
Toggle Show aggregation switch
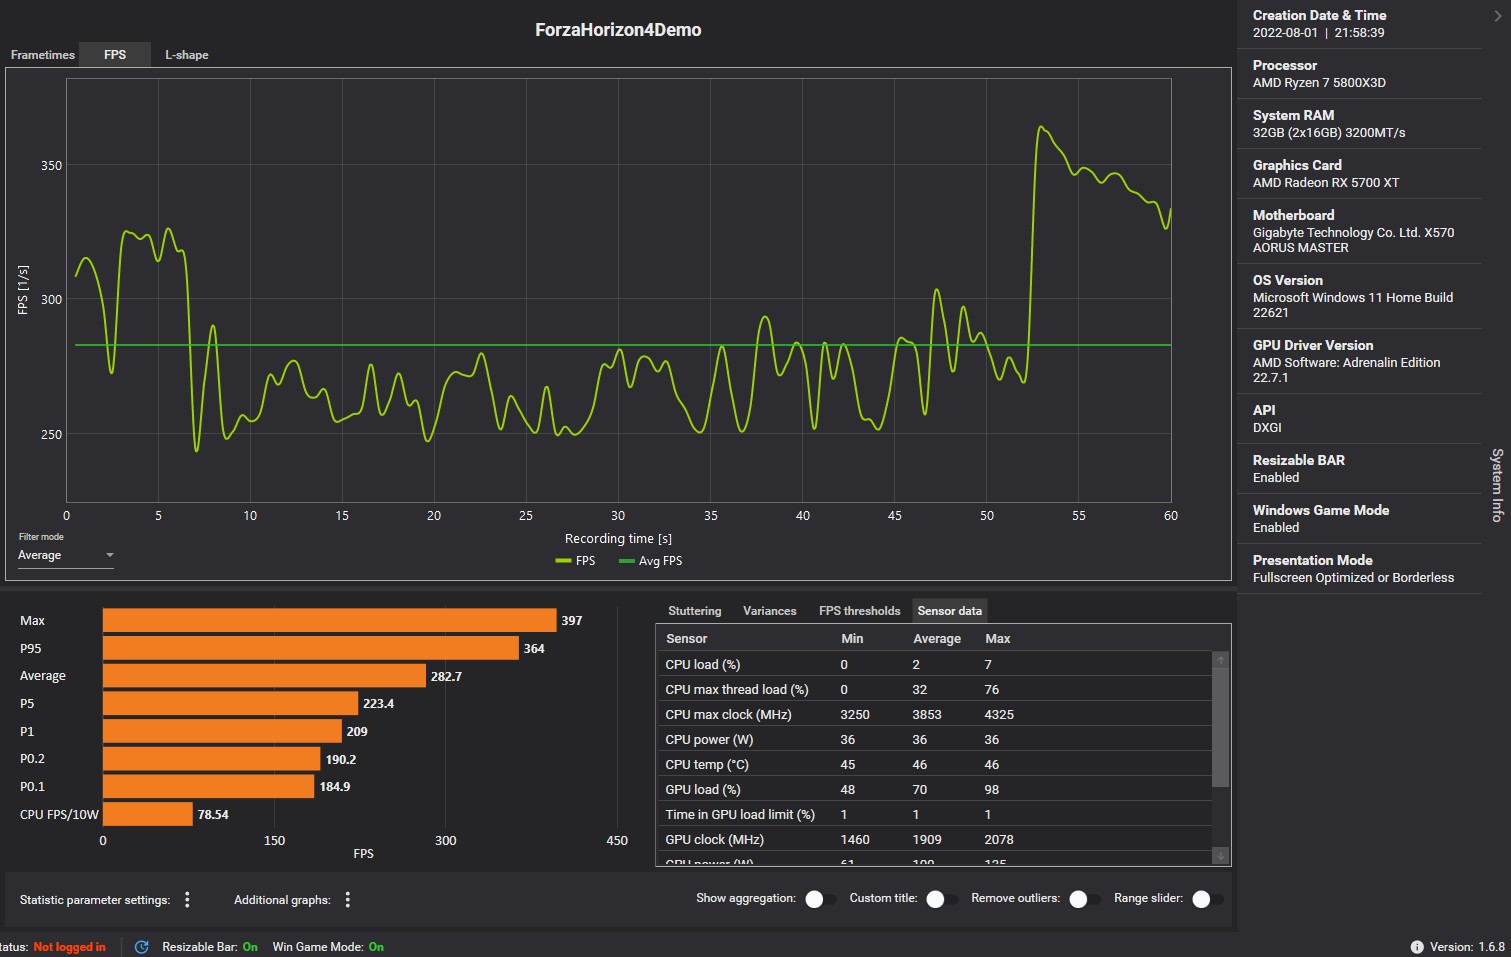coord(820,899)
